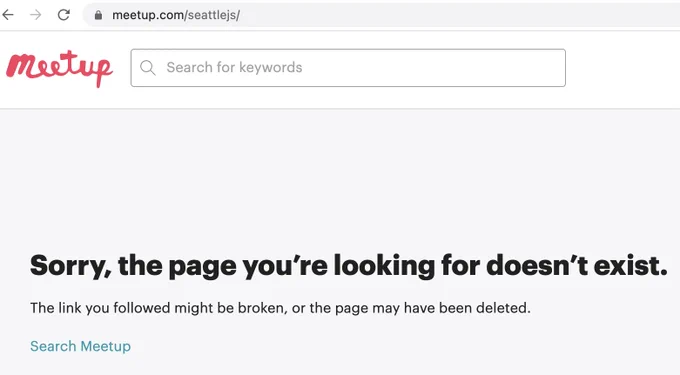The width and height of the screenshot is (680, 375).
Task: View site security via the padlock icon
Action: 98,15
